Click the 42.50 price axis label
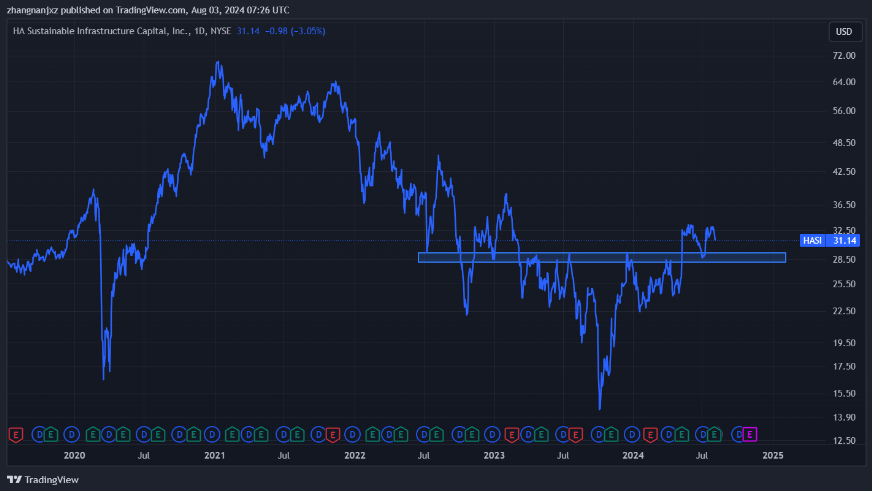The height and width of the screenshot is (491, 872). click(844, 172)
